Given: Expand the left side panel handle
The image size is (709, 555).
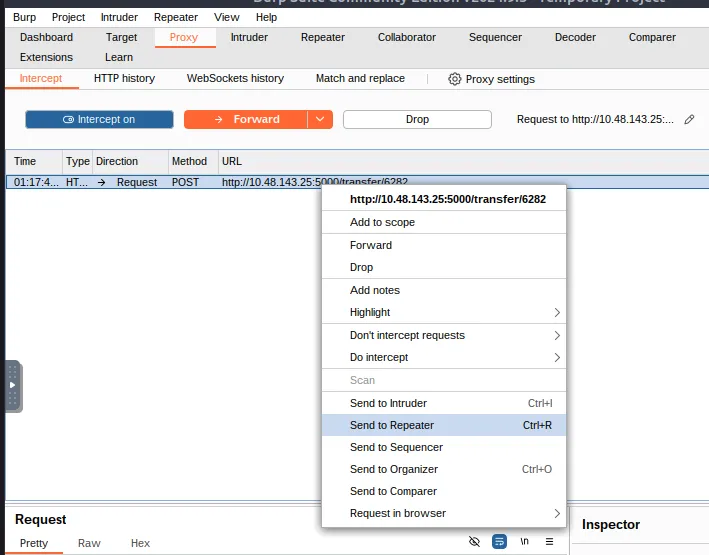Looking at the screenshot, I should coord(12,385).
